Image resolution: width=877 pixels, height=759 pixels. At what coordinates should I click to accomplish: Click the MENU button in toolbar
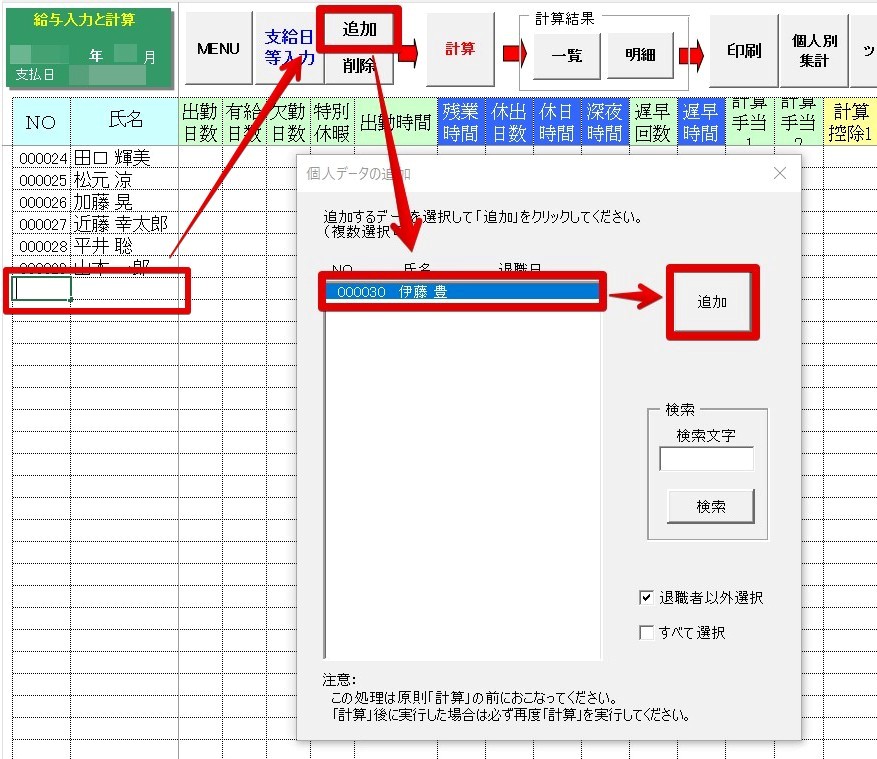217,49
